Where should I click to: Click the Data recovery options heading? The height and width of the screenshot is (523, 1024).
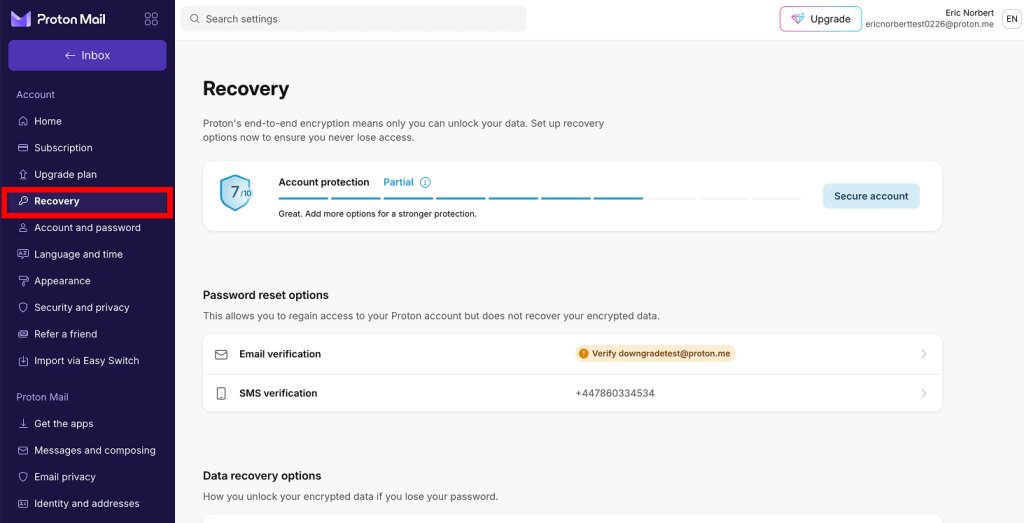pos(262,475)
